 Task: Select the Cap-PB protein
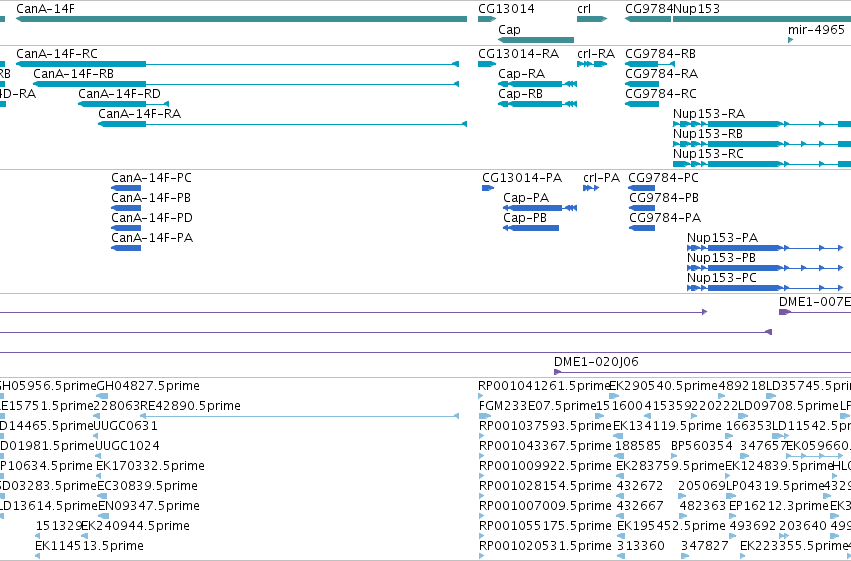click(531, 228)
